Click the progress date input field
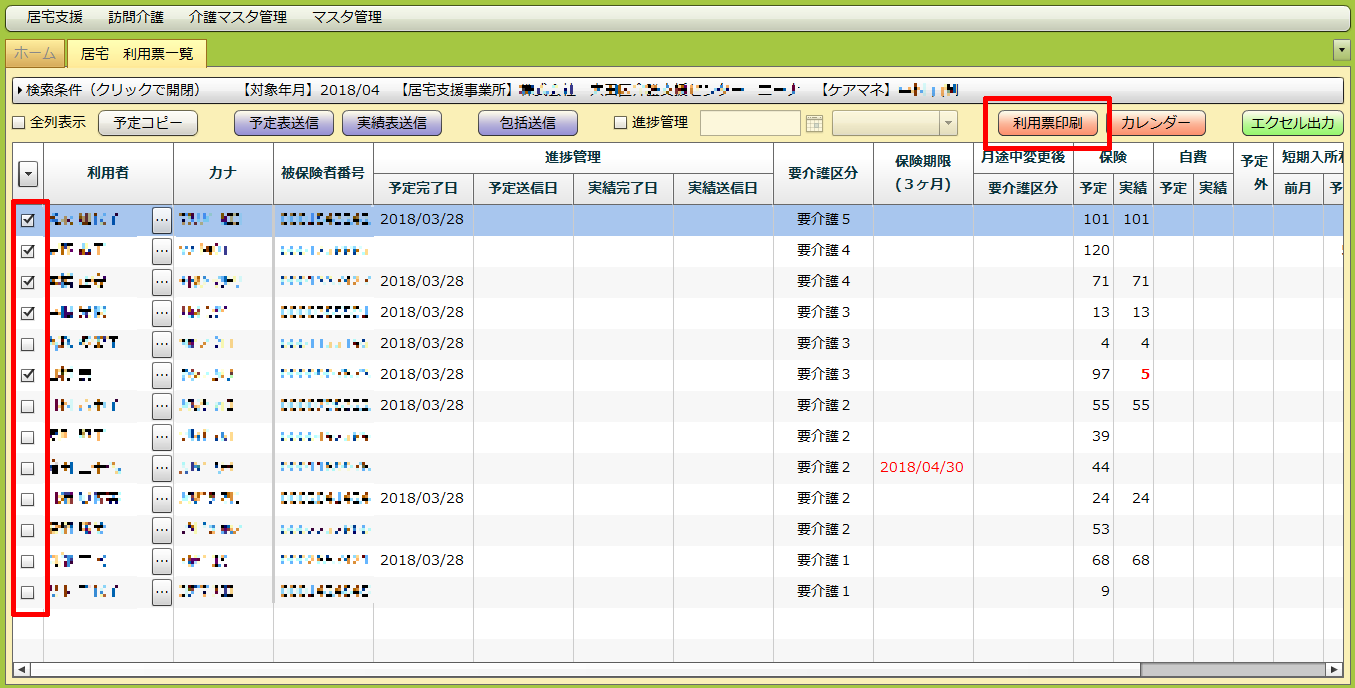 click(x=750, y=124)
